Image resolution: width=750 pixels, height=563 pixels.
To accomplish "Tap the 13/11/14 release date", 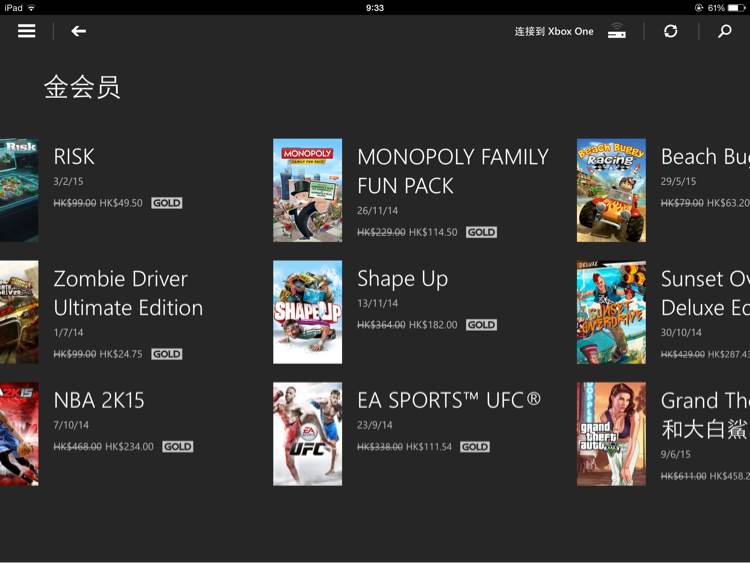I will click(x=378, y=303).
